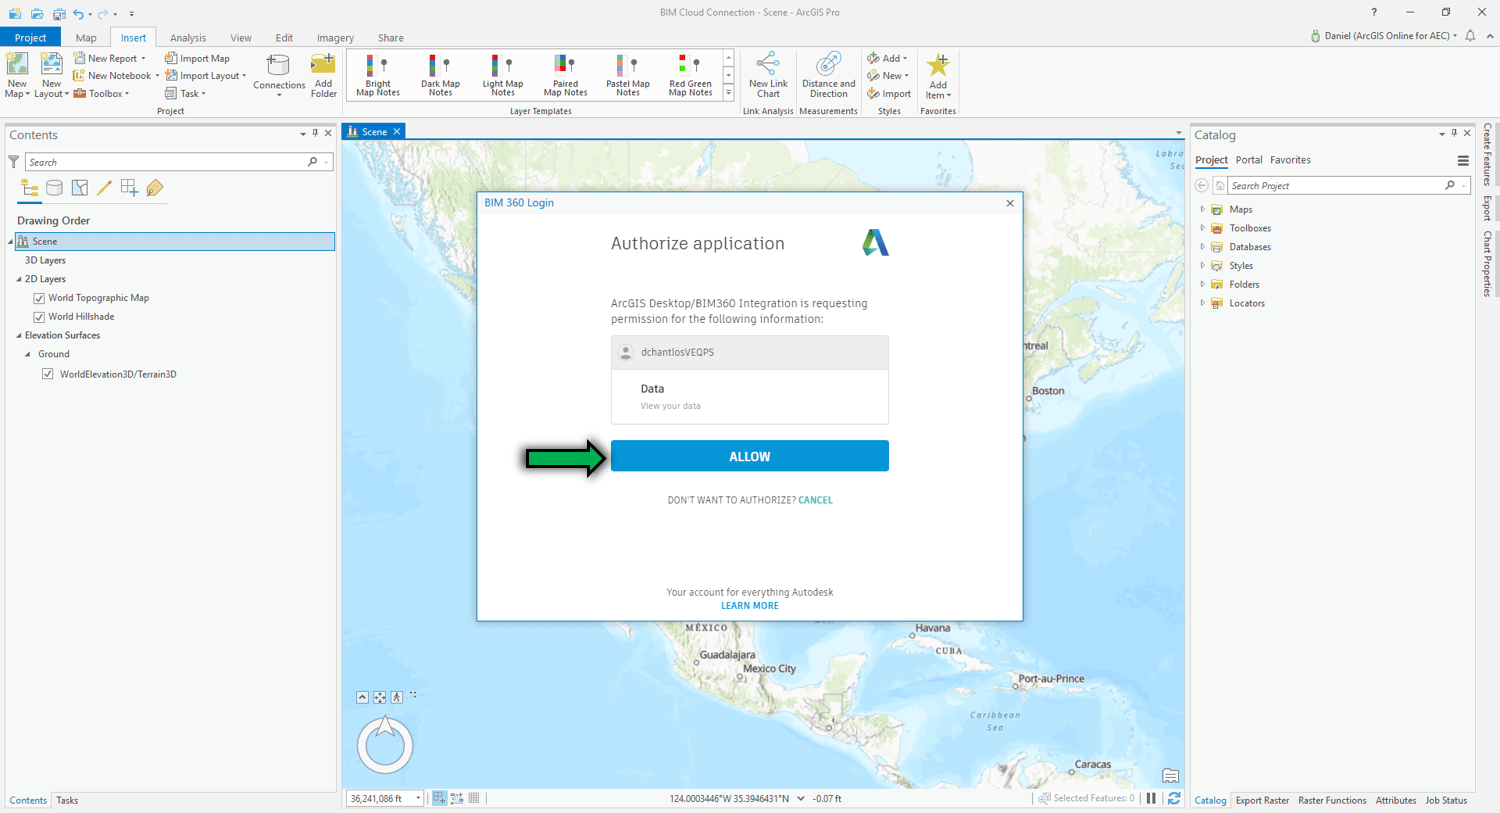The image size is (1500, 813).
Task: Open the New Layout gallery
Action: (50, 76)
